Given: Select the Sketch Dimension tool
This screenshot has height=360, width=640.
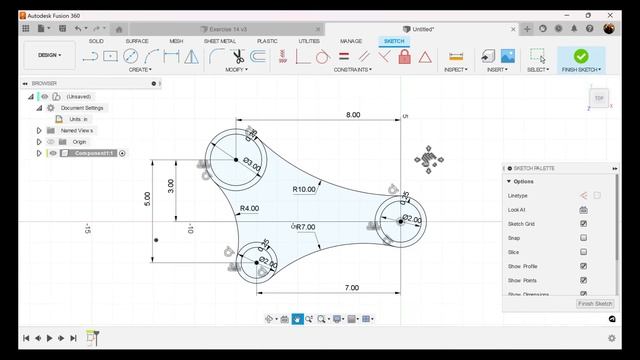Looking at the screenshot, I should pos(171,56).
